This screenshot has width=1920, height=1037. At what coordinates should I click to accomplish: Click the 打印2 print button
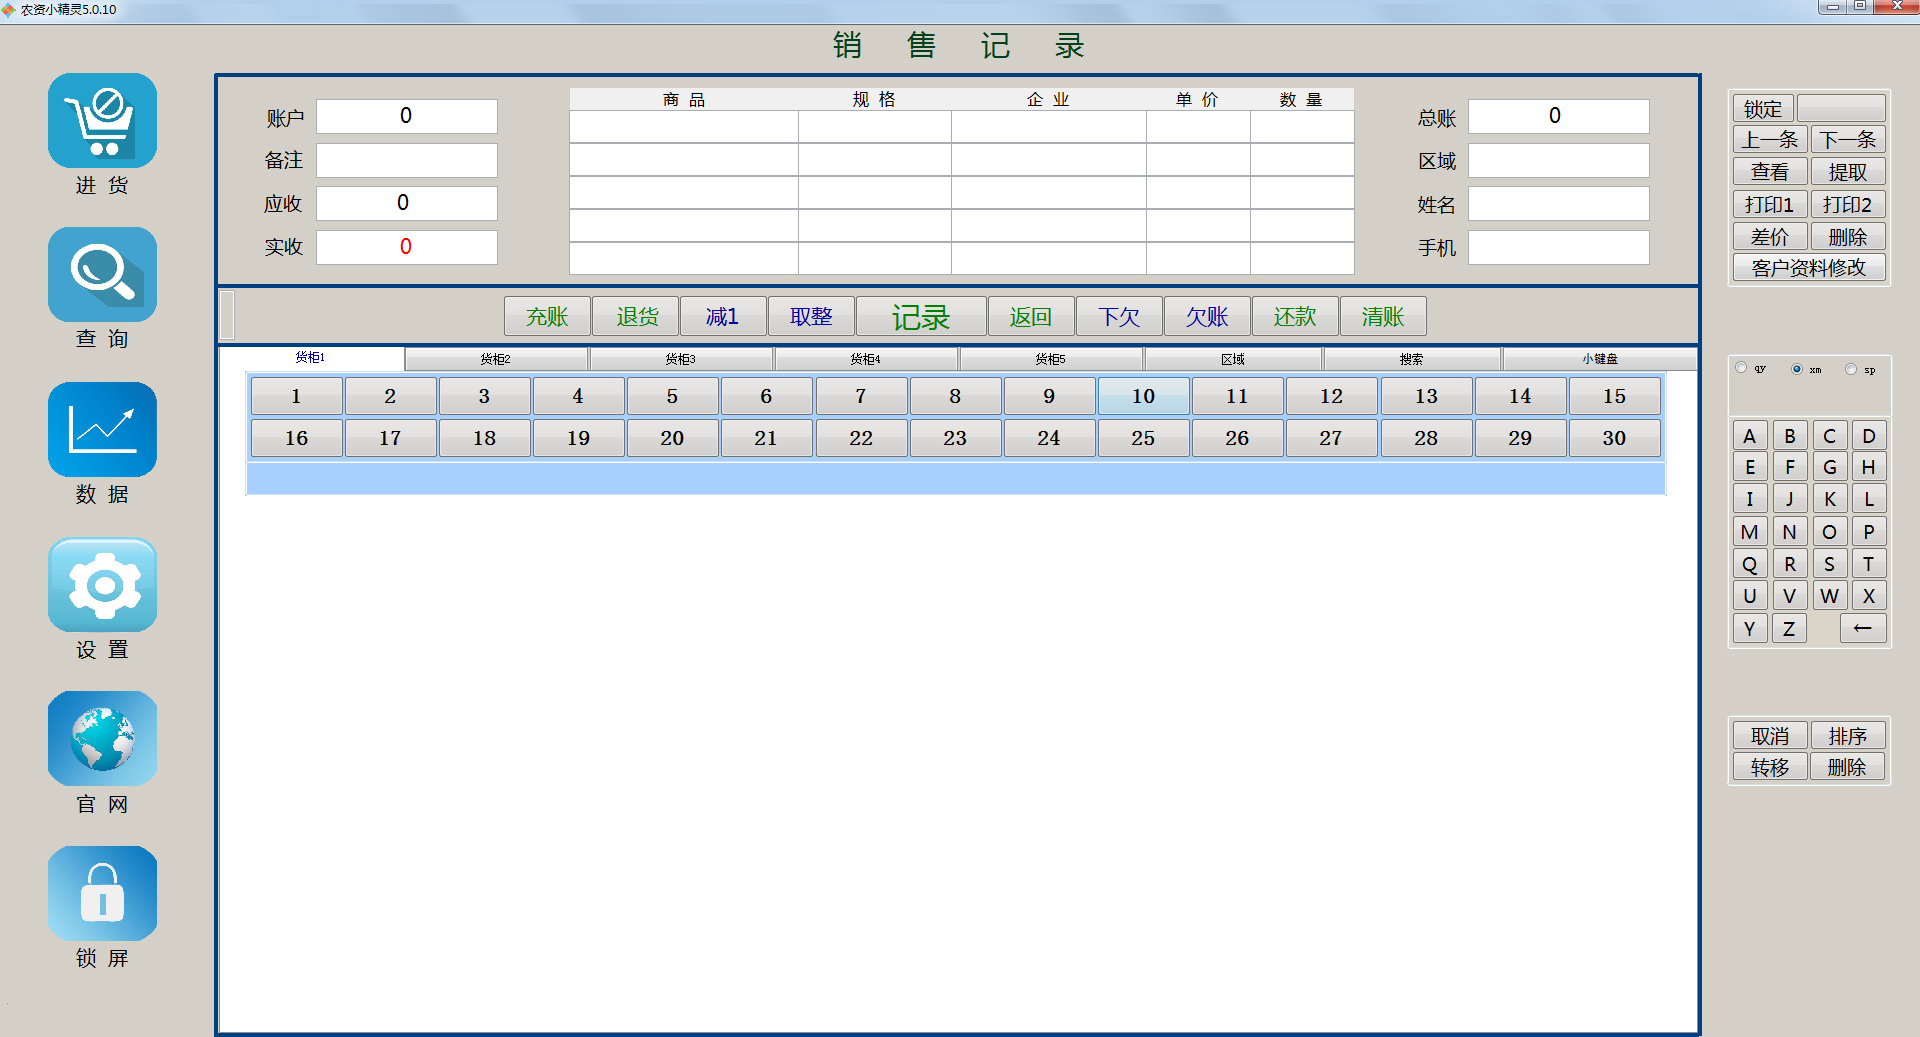pos(1848,204)
